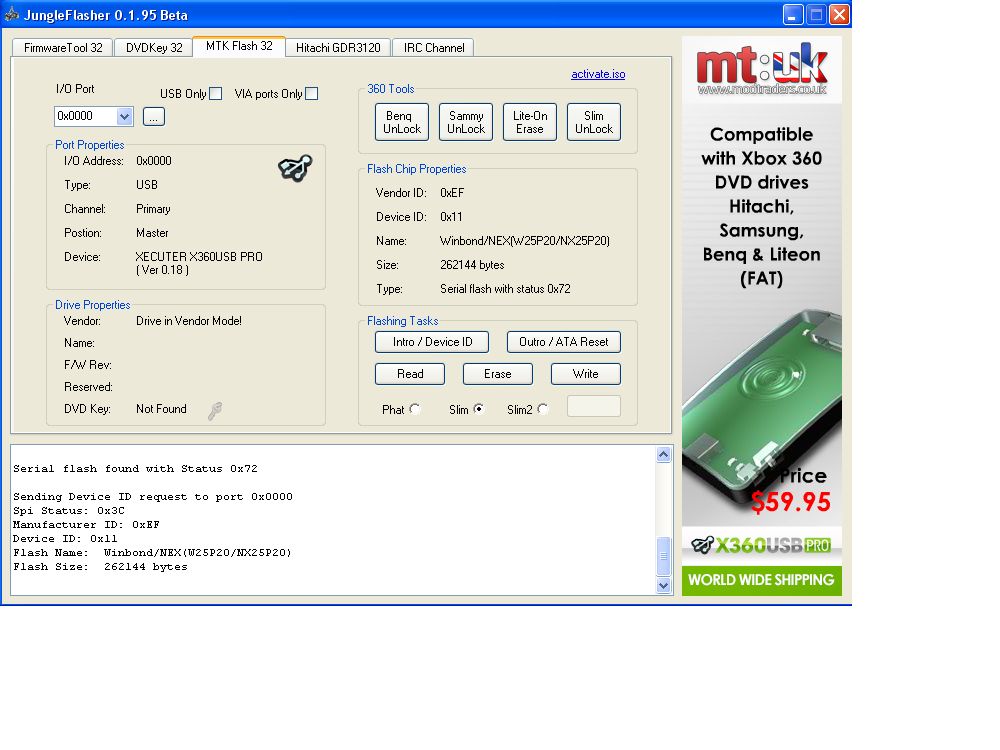1000x750 pixels.
Task: Click the log line 'Manufacturer ID: 0xEF'
Action: pos(86,525)
